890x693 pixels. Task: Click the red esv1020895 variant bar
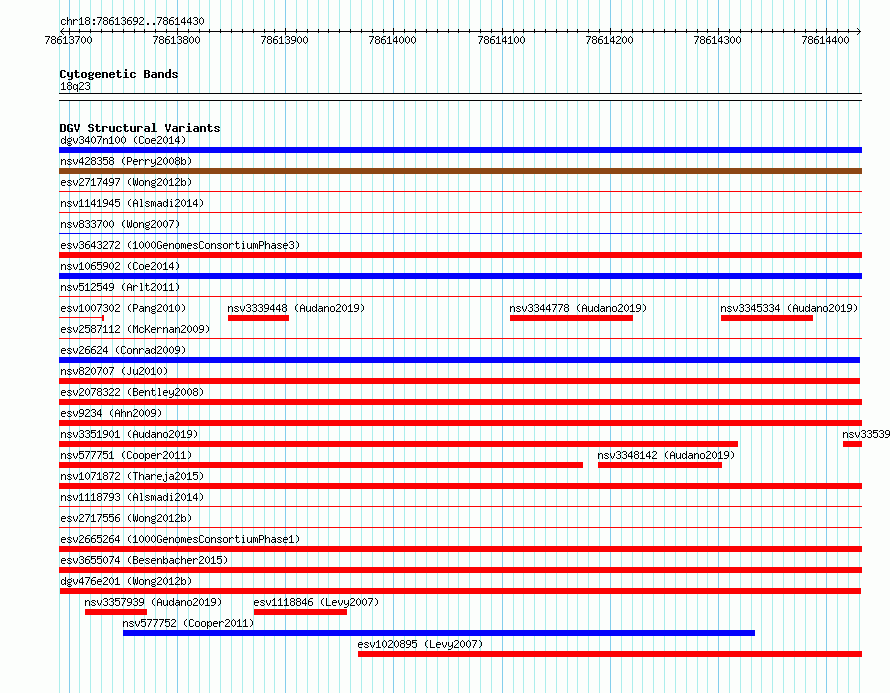point(610,654)
